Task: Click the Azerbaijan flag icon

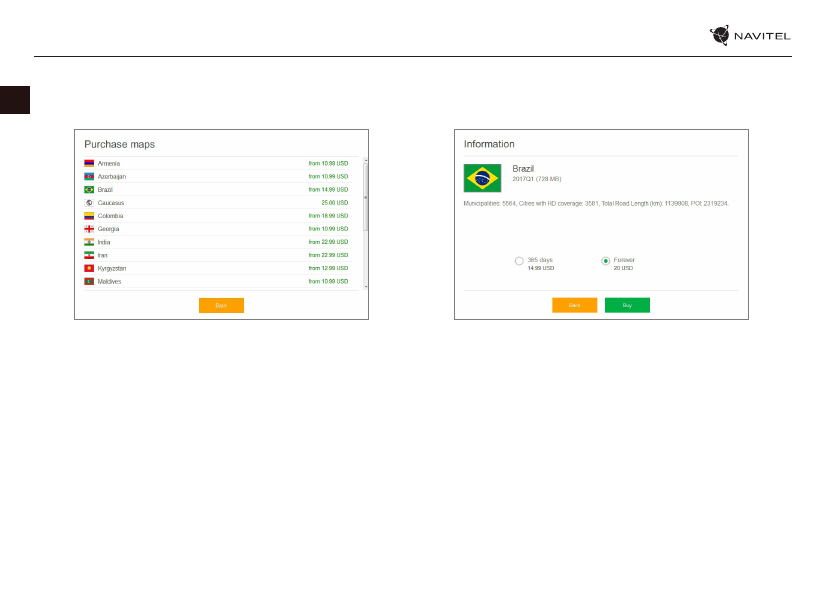Action: [x=89, y=176]
